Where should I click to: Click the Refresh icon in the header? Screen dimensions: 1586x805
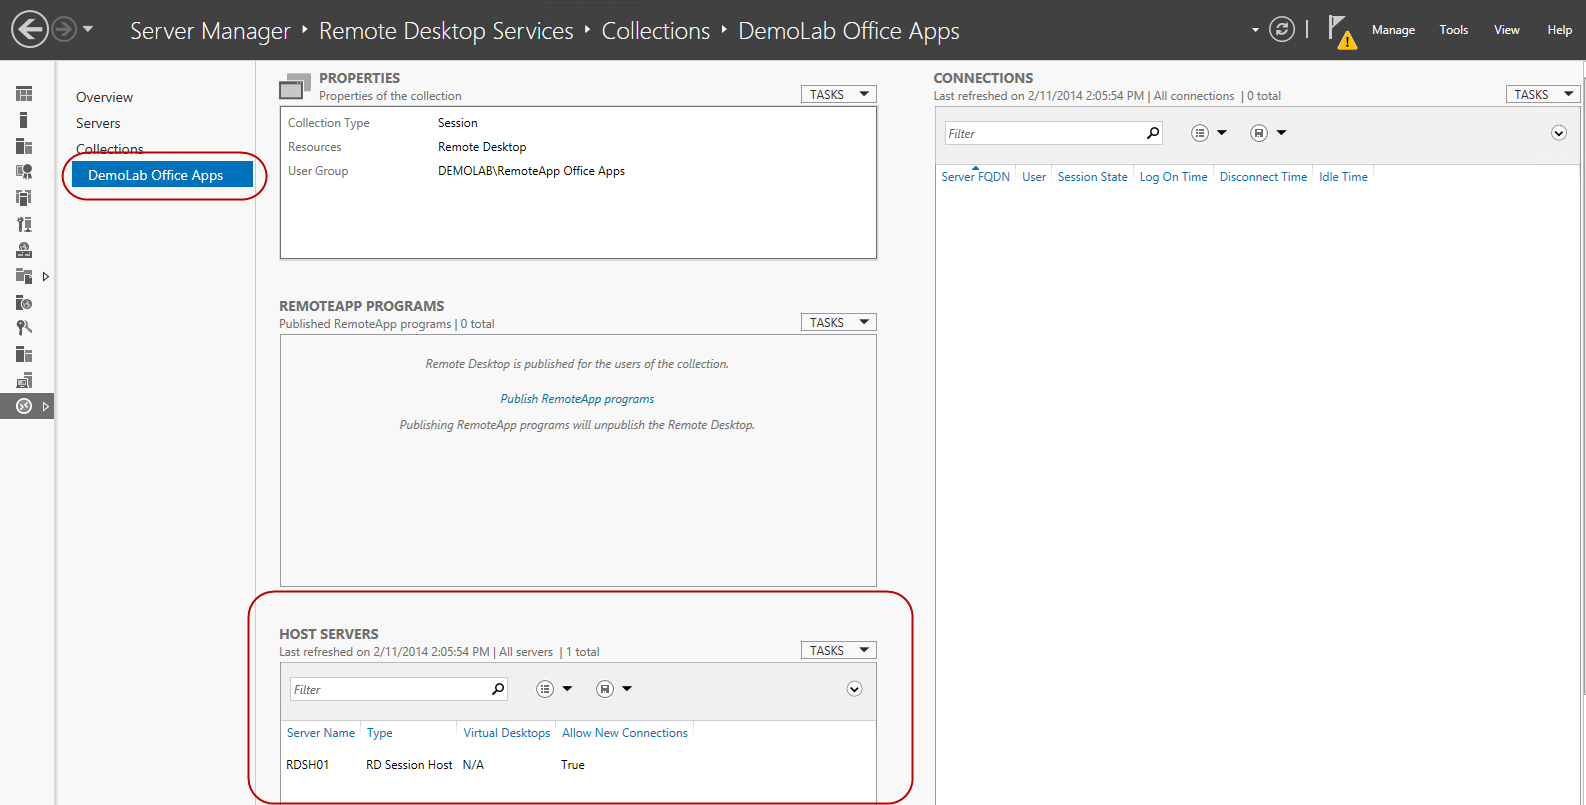click(1281, 30)
